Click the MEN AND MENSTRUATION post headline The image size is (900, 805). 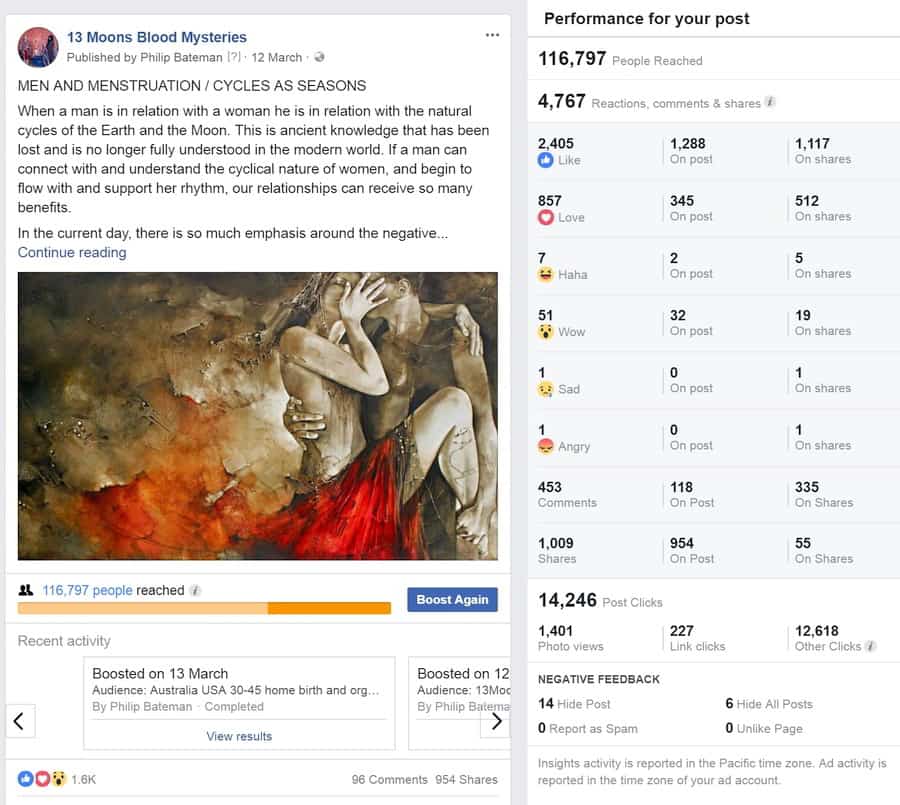[x=192, y=86]
